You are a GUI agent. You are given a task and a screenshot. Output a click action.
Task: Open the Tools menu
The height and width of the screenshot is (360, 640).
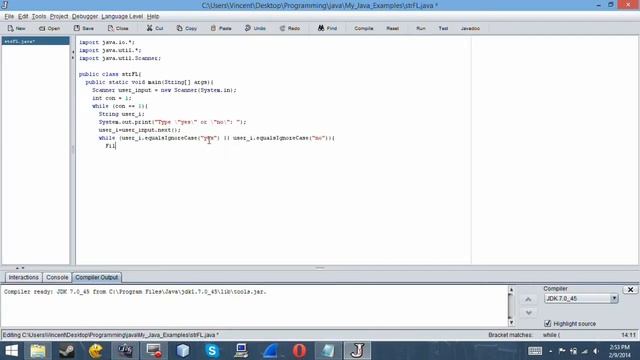(x=39, y=16)
